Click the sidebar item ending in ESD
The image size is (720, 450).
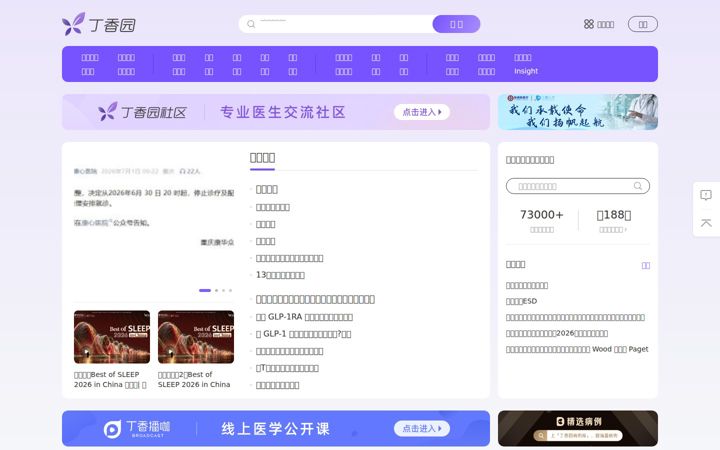pyautogui.click(x=521, y=301)
